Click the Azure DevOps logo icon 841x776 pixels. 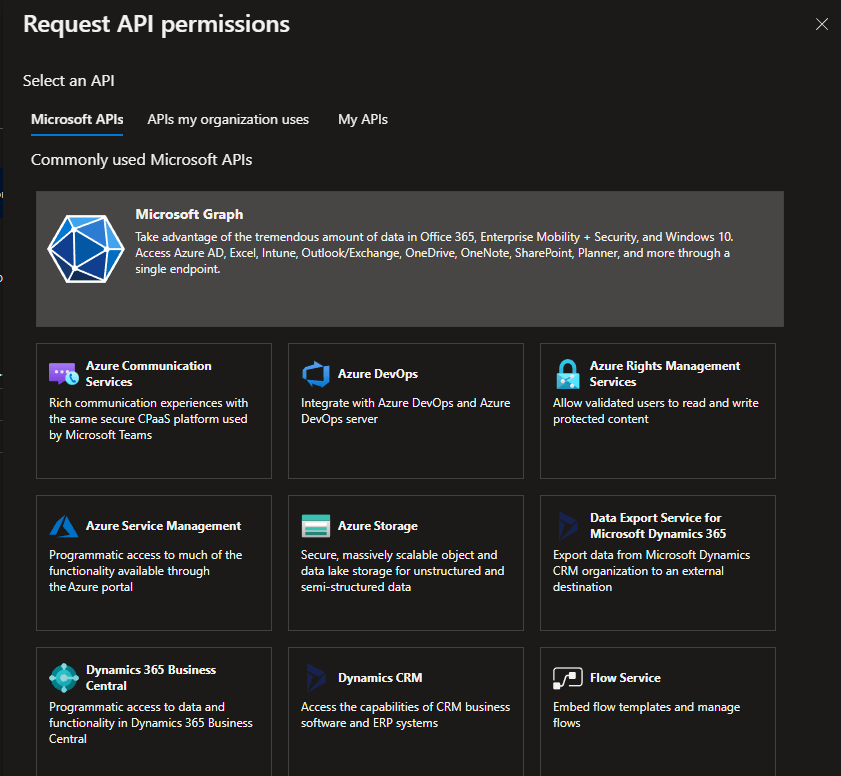point(316,374)
